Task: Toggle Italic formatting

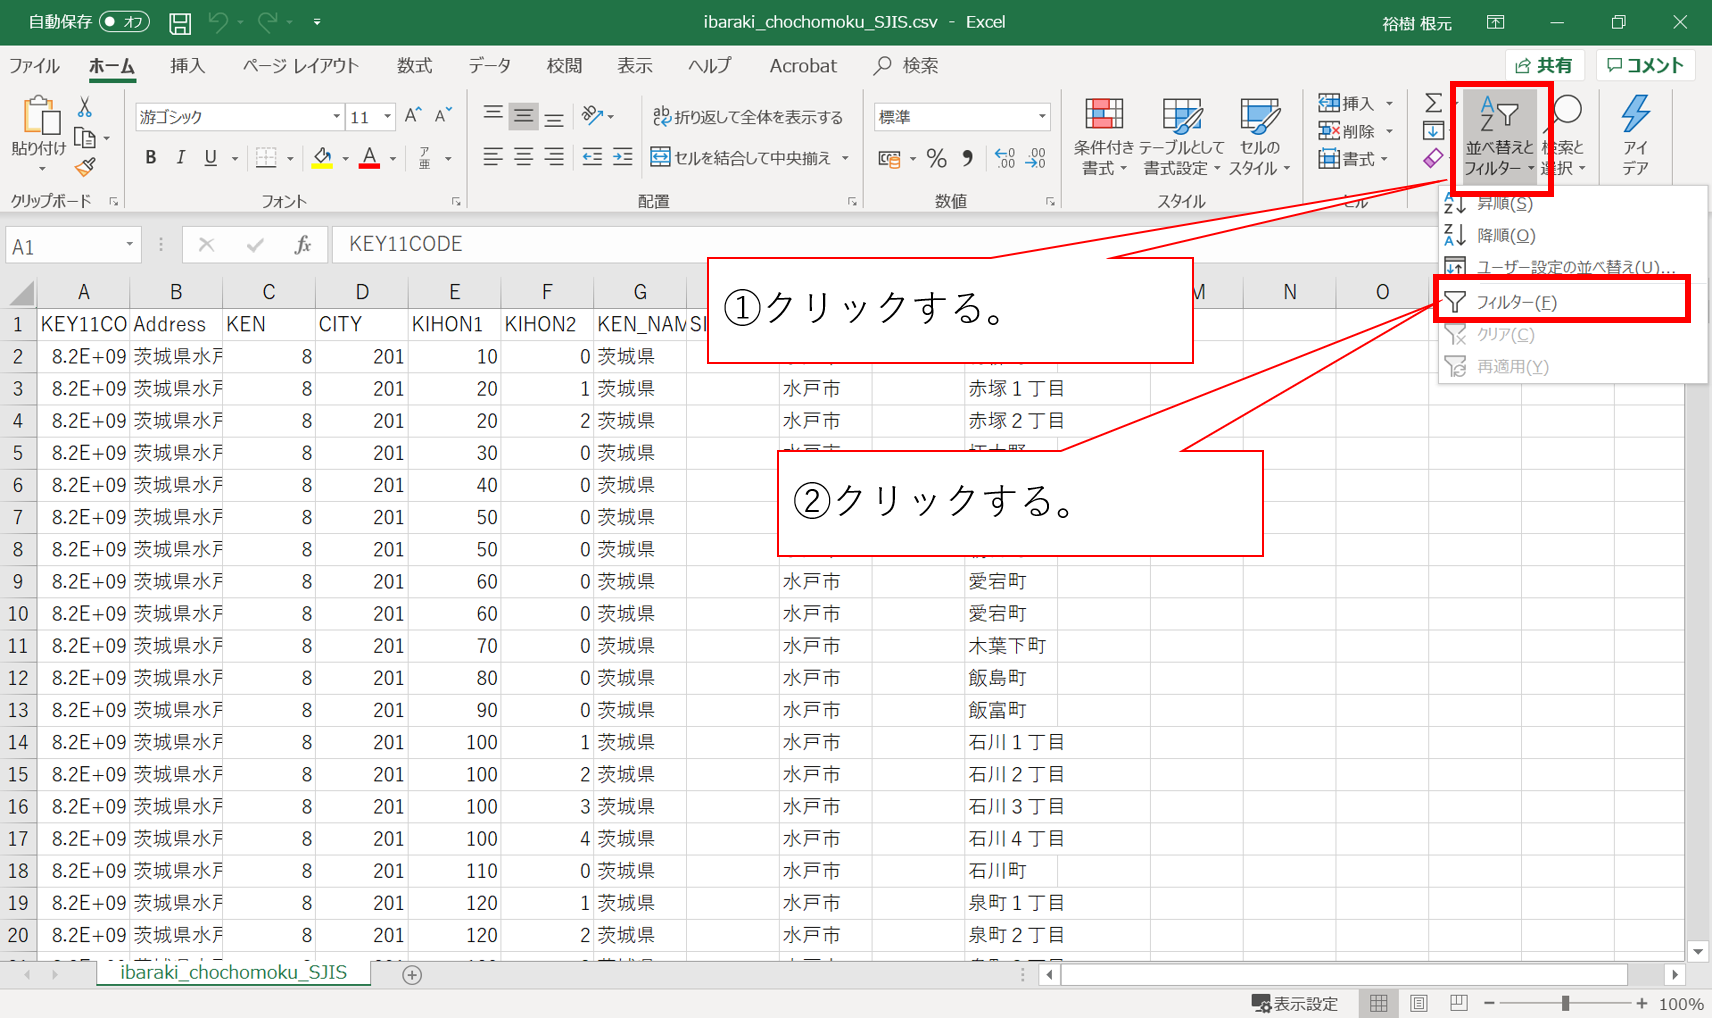Action: (181, 157)
